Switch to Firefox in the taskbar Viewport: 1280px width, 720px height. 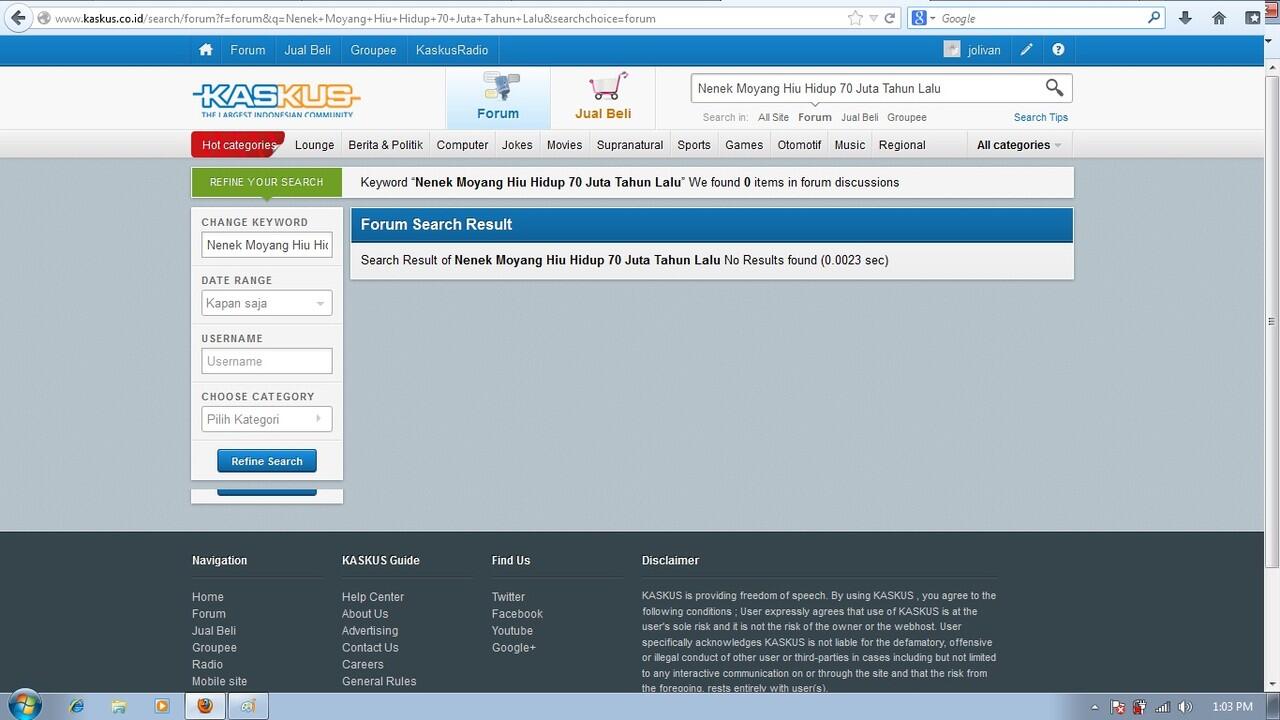click(x=205, y=706)
